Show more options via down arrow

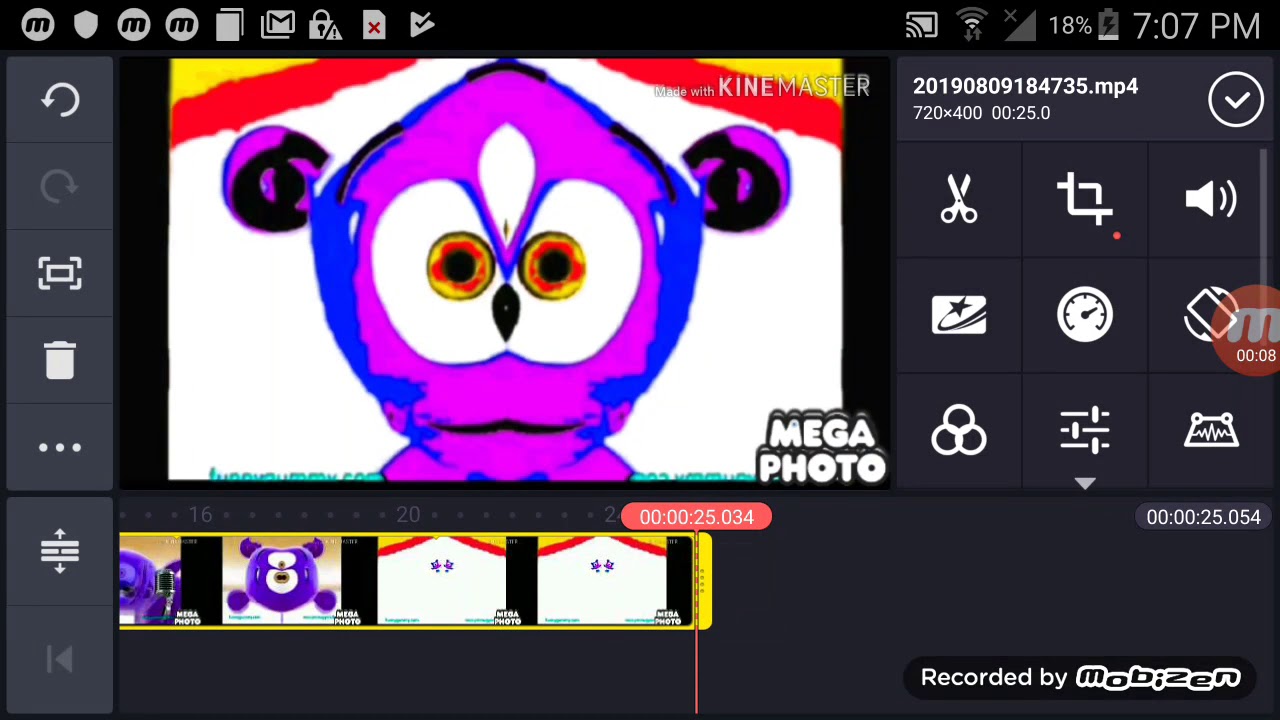[1085, 484]
